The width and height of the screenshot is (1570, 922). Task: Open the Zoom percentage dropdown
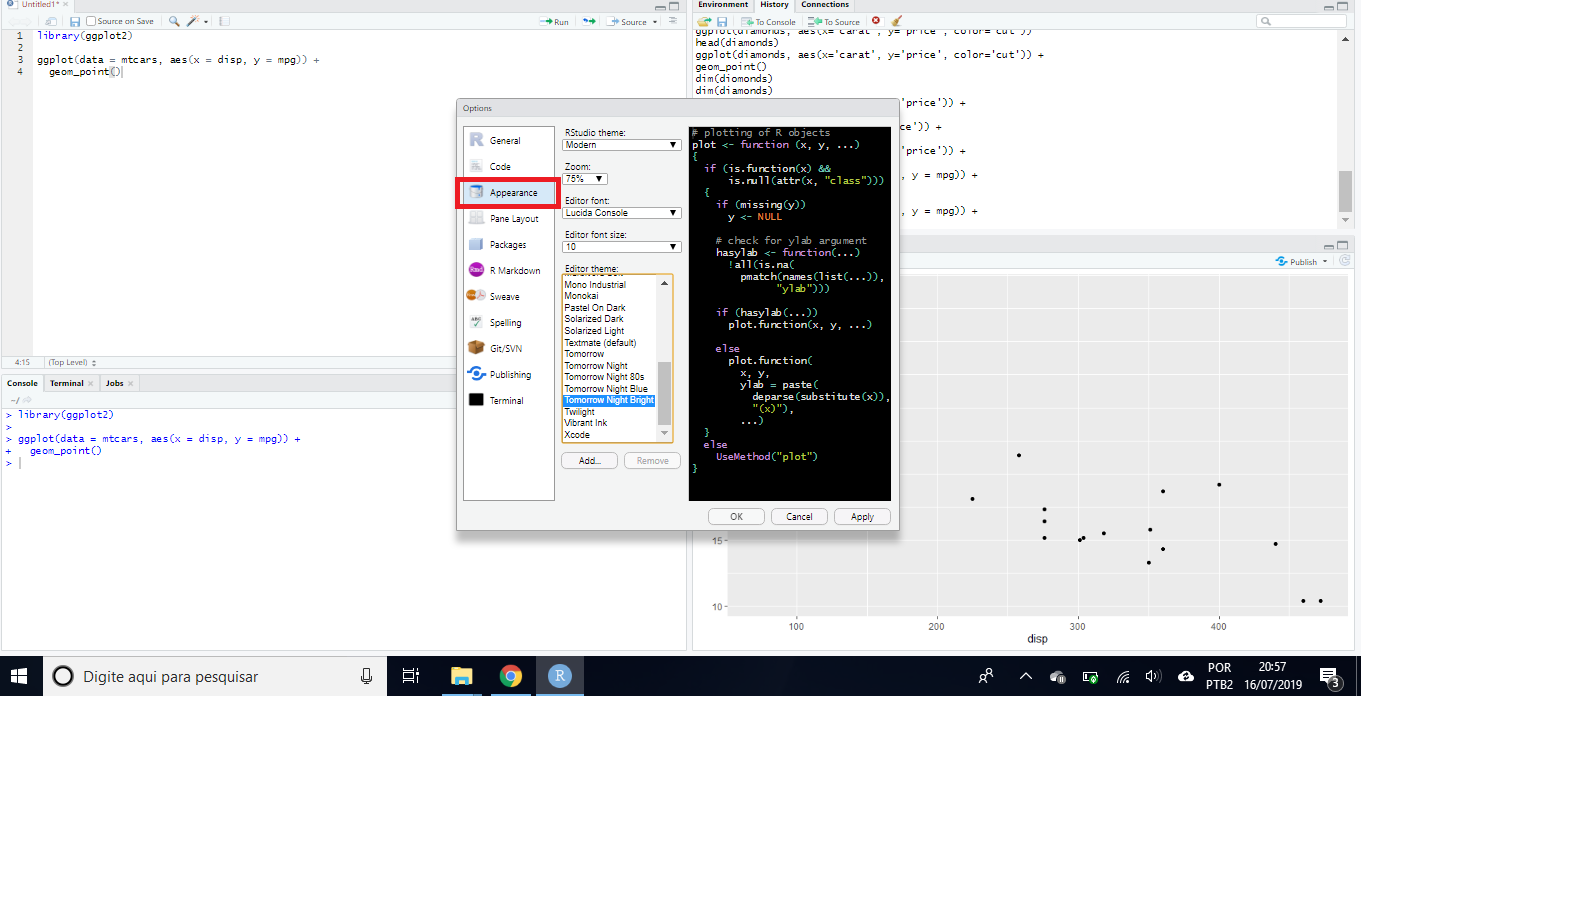click(x=585, y=179)
